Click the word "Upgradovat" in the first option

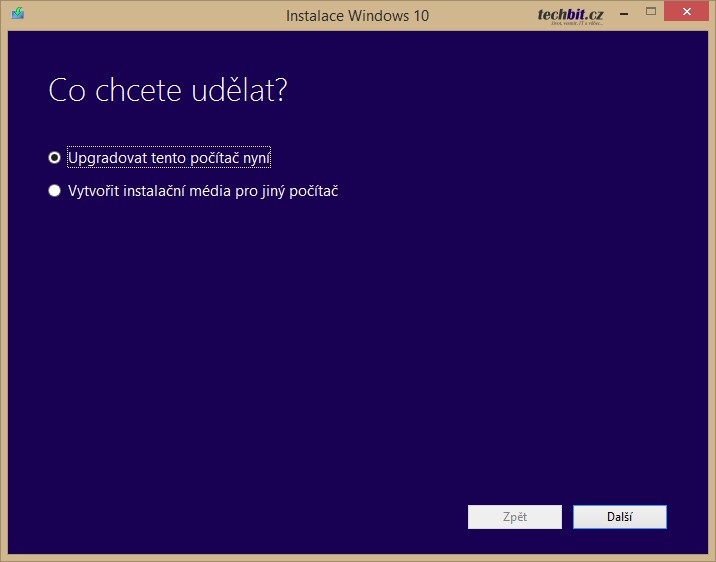click(105, 158)
